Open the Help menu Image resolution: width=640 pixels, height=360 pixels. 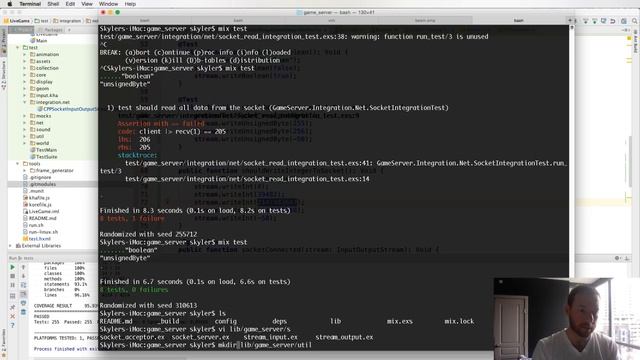130,4
